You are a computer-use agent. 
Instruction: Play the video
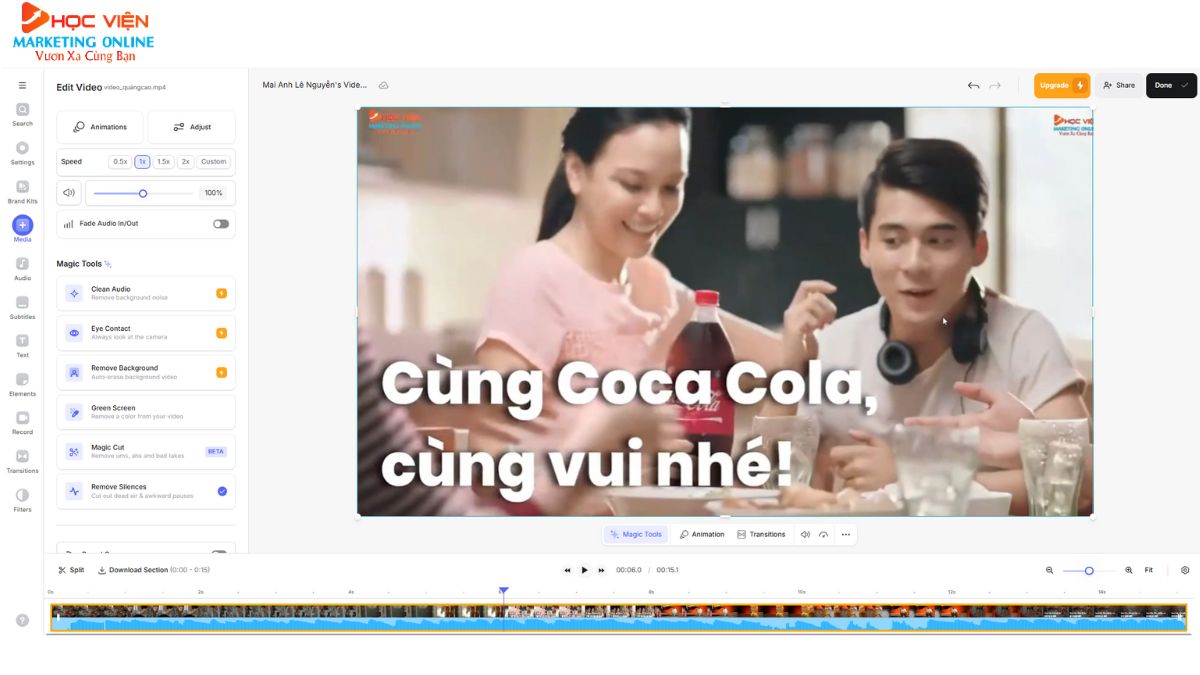pos(584,570)
